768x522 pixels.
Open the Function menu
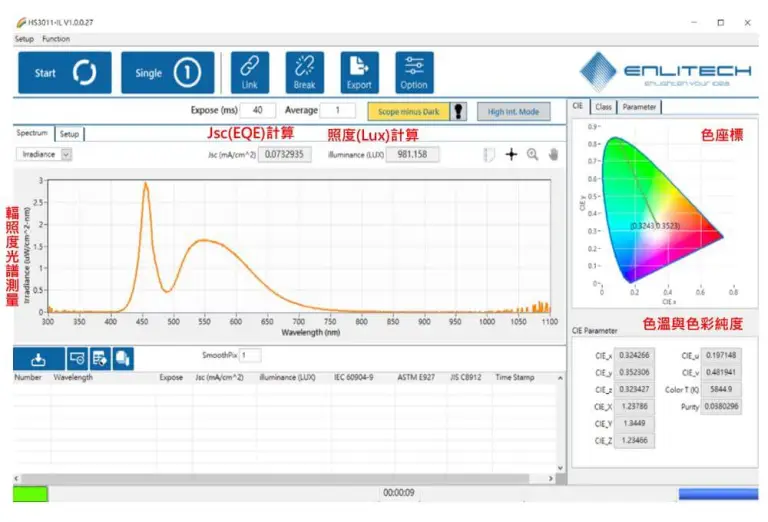tap(56, 39)
